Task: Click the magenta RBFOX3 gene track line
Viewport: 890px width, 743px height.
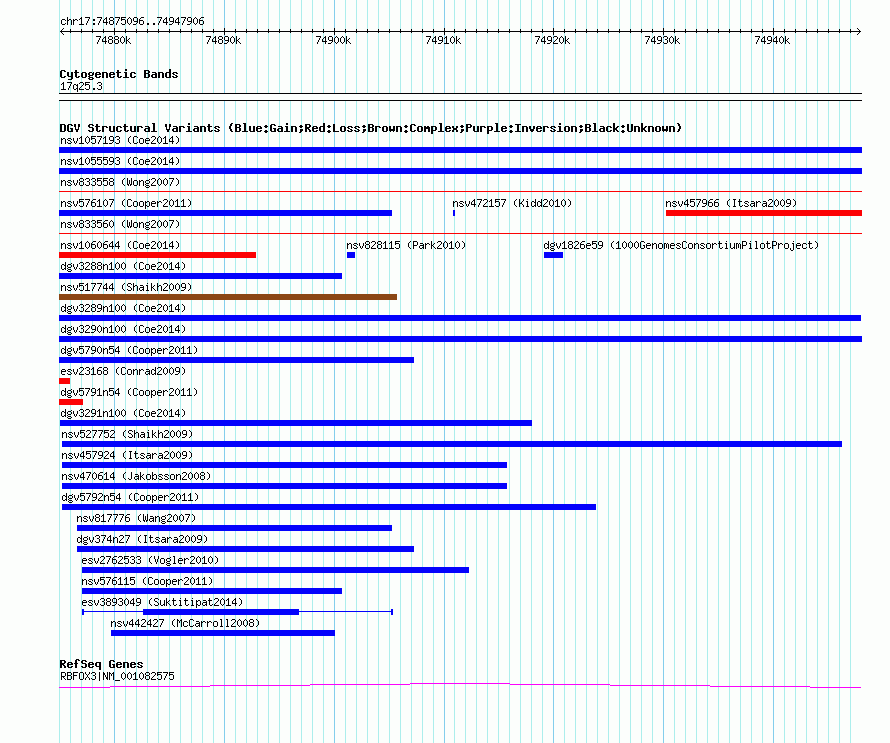Action: tap(460, 686)
